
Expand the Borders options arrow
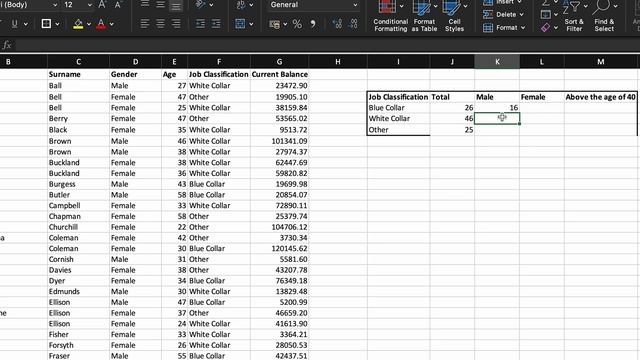click(x=57, y=24)
